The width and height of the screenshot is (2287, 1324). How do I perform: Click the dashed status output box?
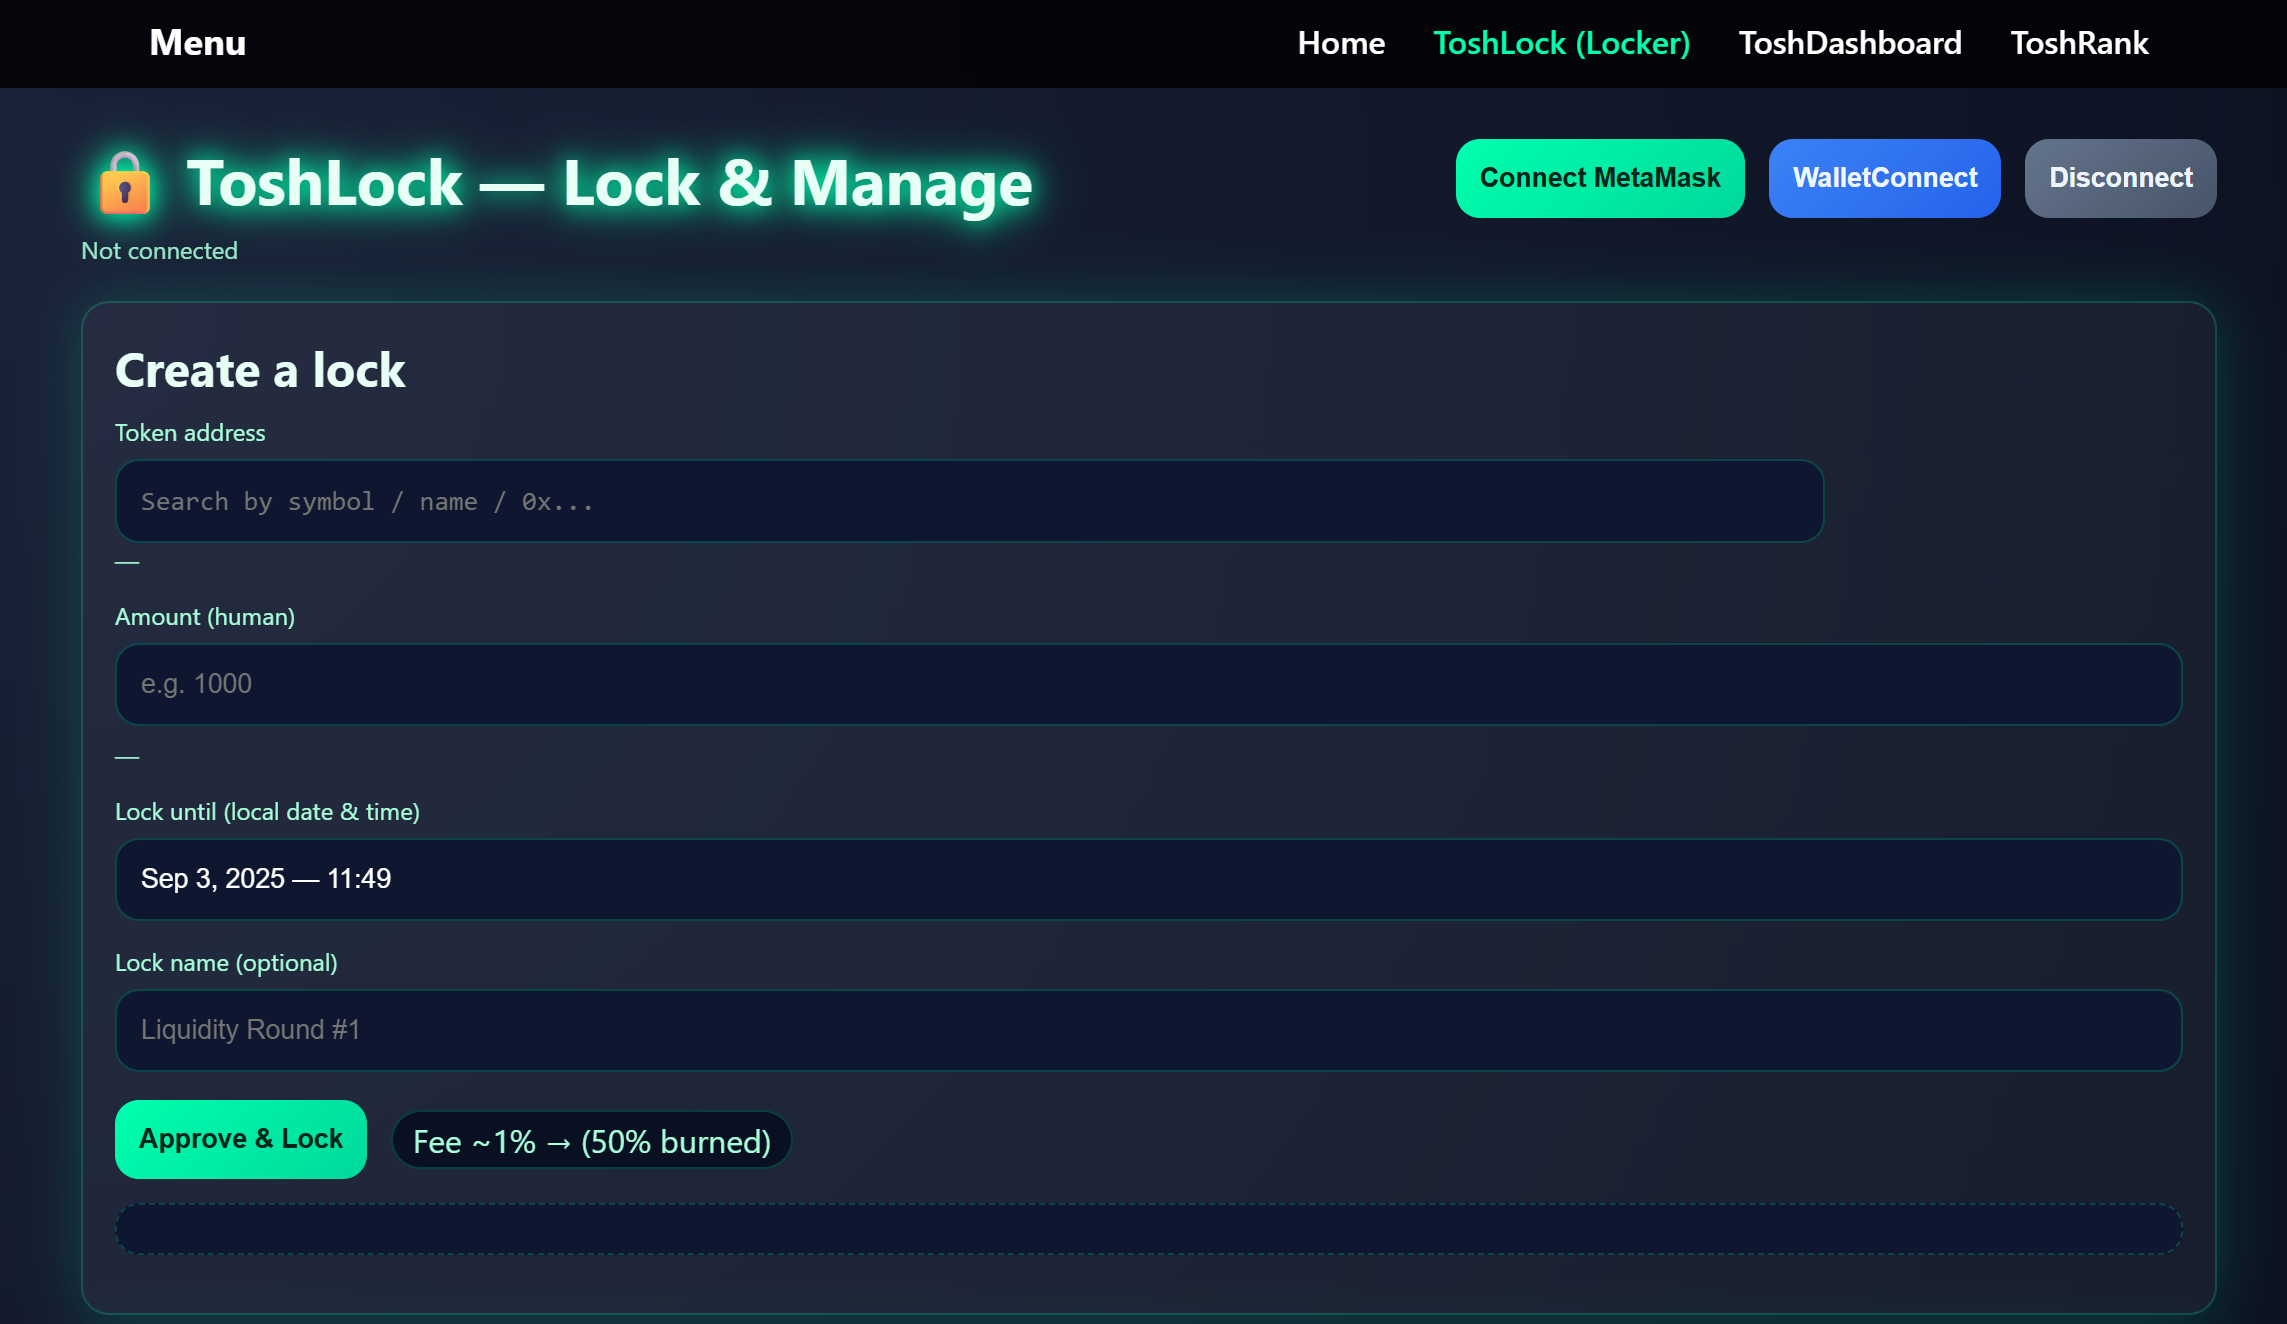click(1147, 1229)
